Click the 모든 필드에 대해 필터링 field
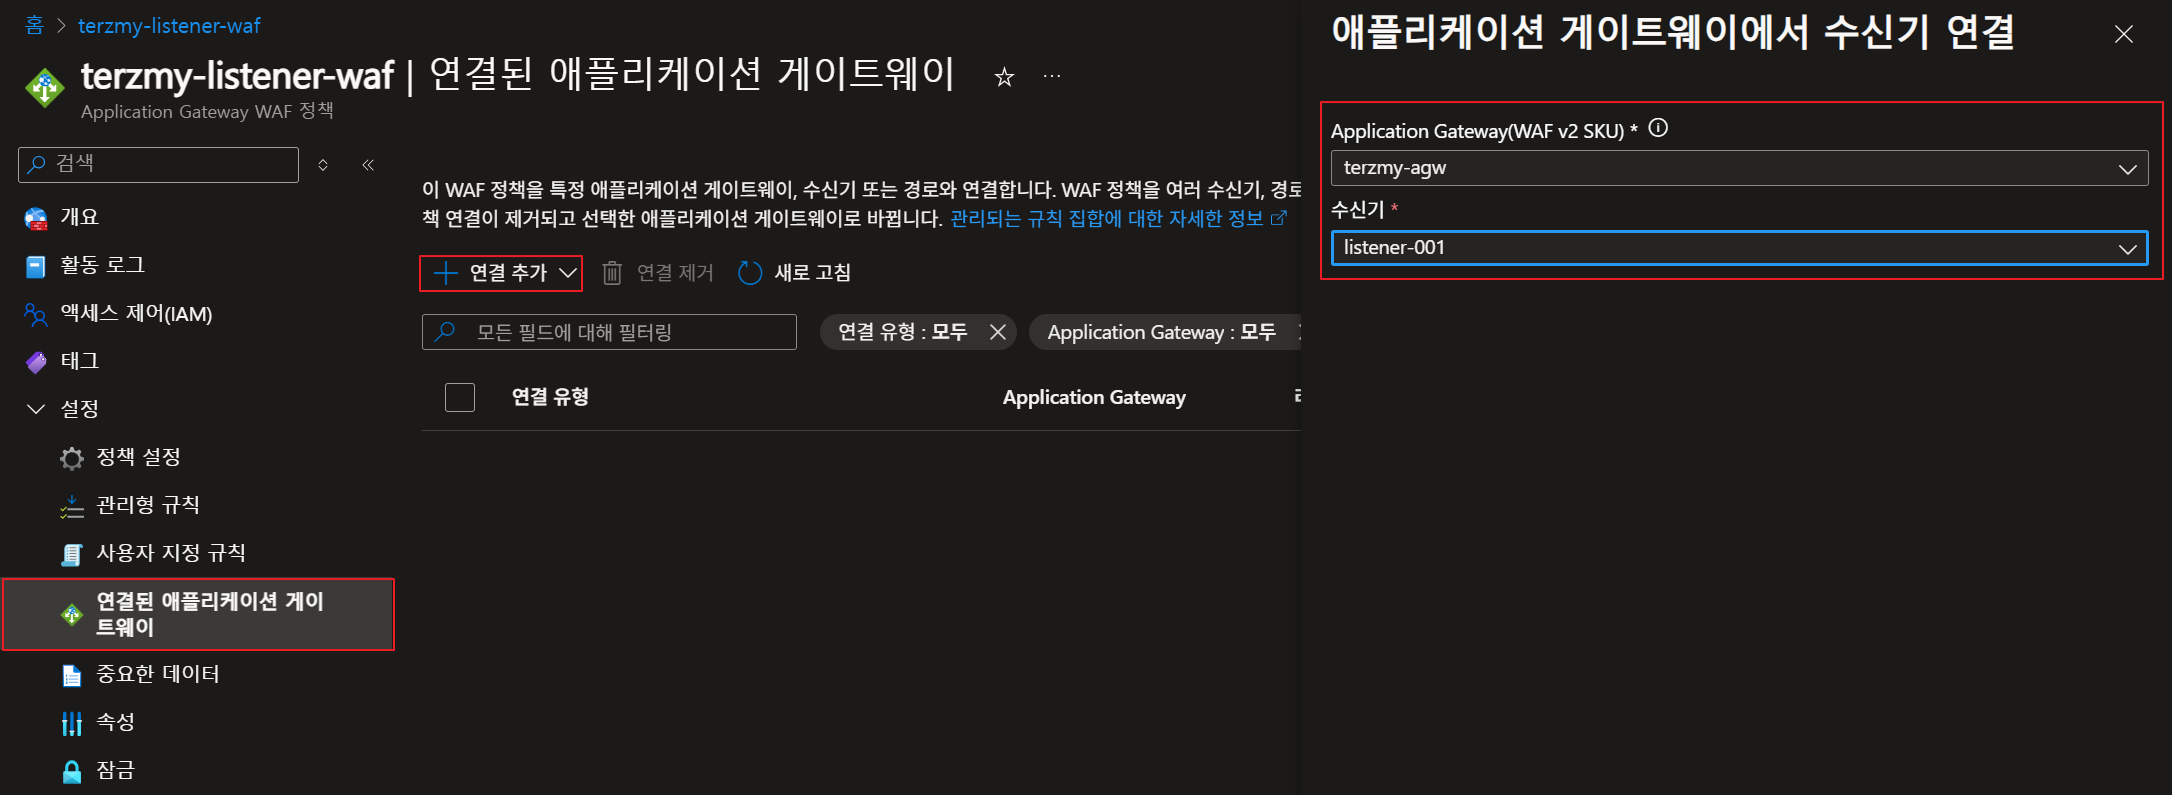Screen dimensions: 2172x795 609,332
